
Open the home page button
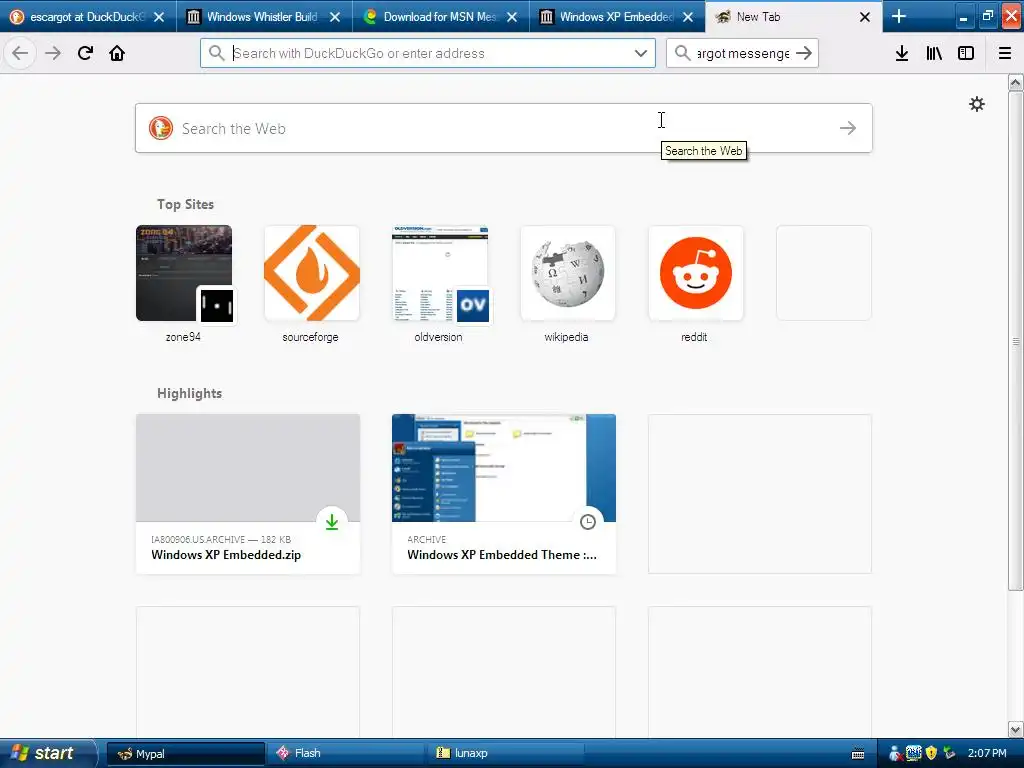pyautogui.click(x=117, y=53)
